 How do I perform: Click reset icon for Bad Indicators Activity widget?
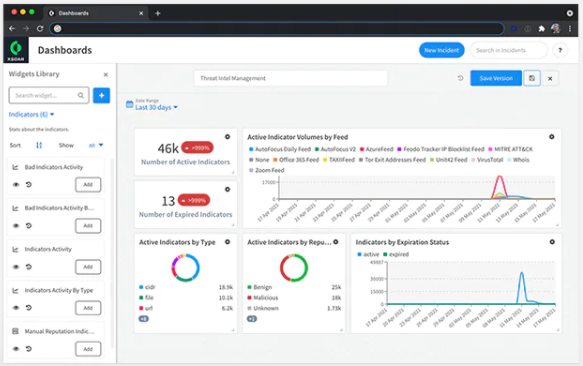pyautogui.click(x=28, y=184)
